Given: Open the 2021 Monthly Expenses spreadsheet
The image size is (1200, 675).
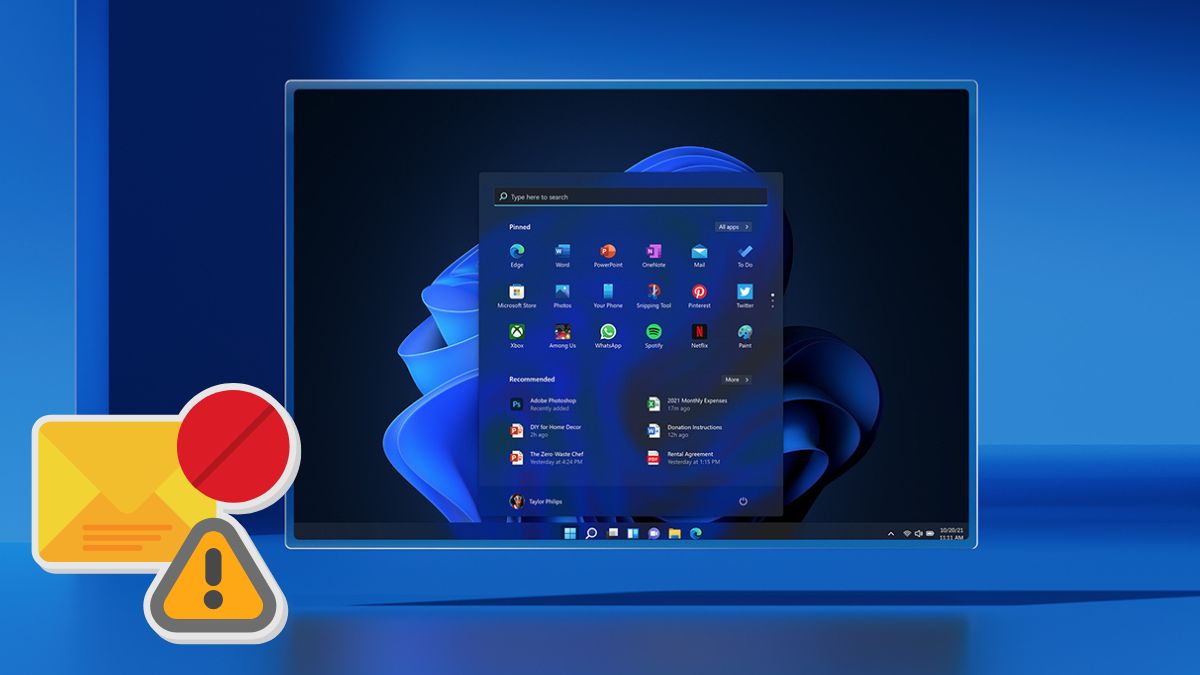Looking at the screenshot, I should [x=688, y=404].
